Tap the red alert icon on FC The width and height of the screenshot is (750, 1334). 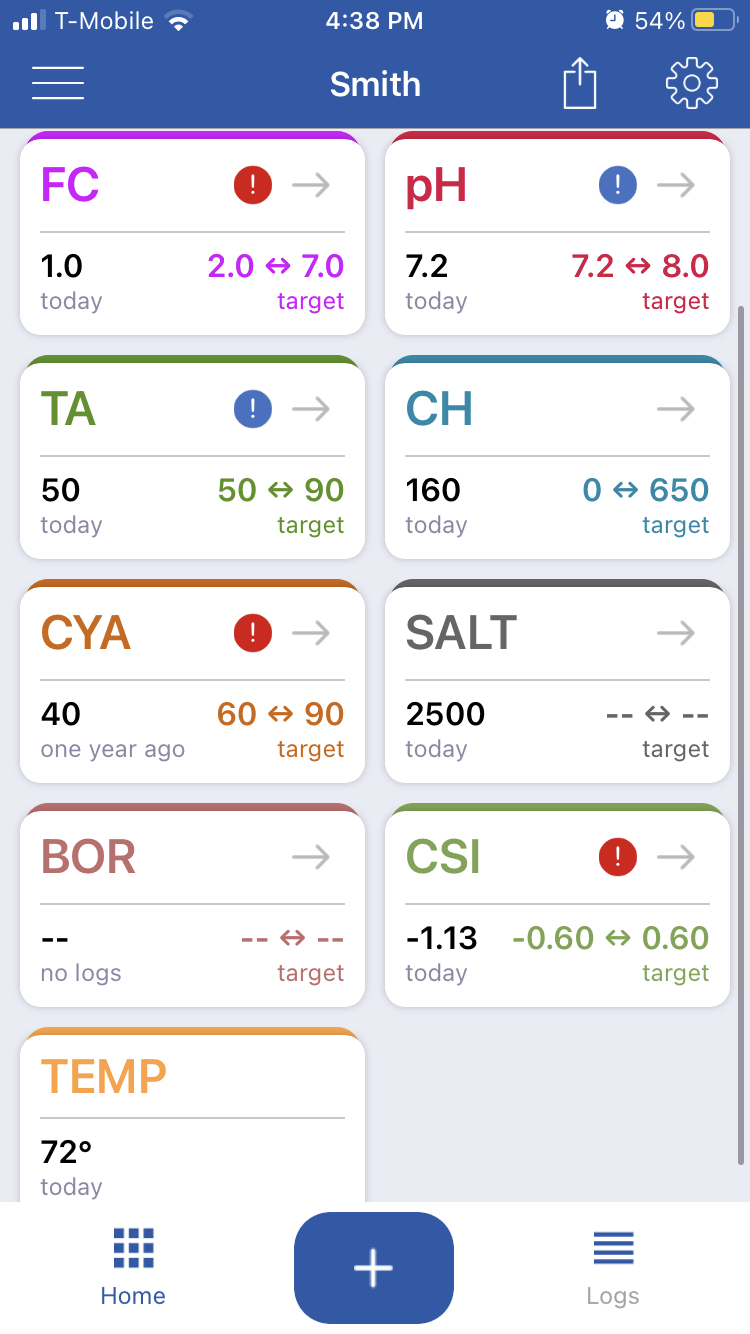(x=253, y=185)
